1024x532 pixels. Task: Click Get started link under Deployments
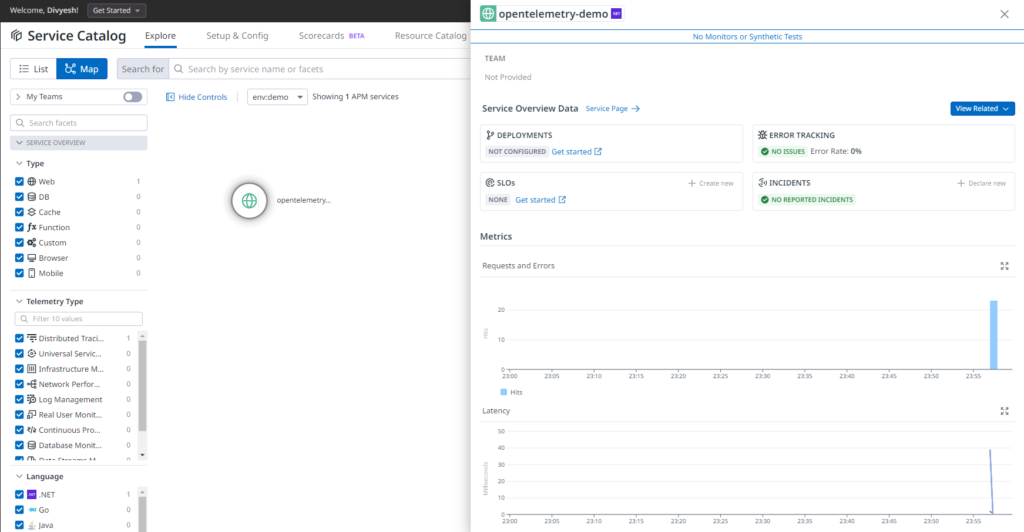577,151
